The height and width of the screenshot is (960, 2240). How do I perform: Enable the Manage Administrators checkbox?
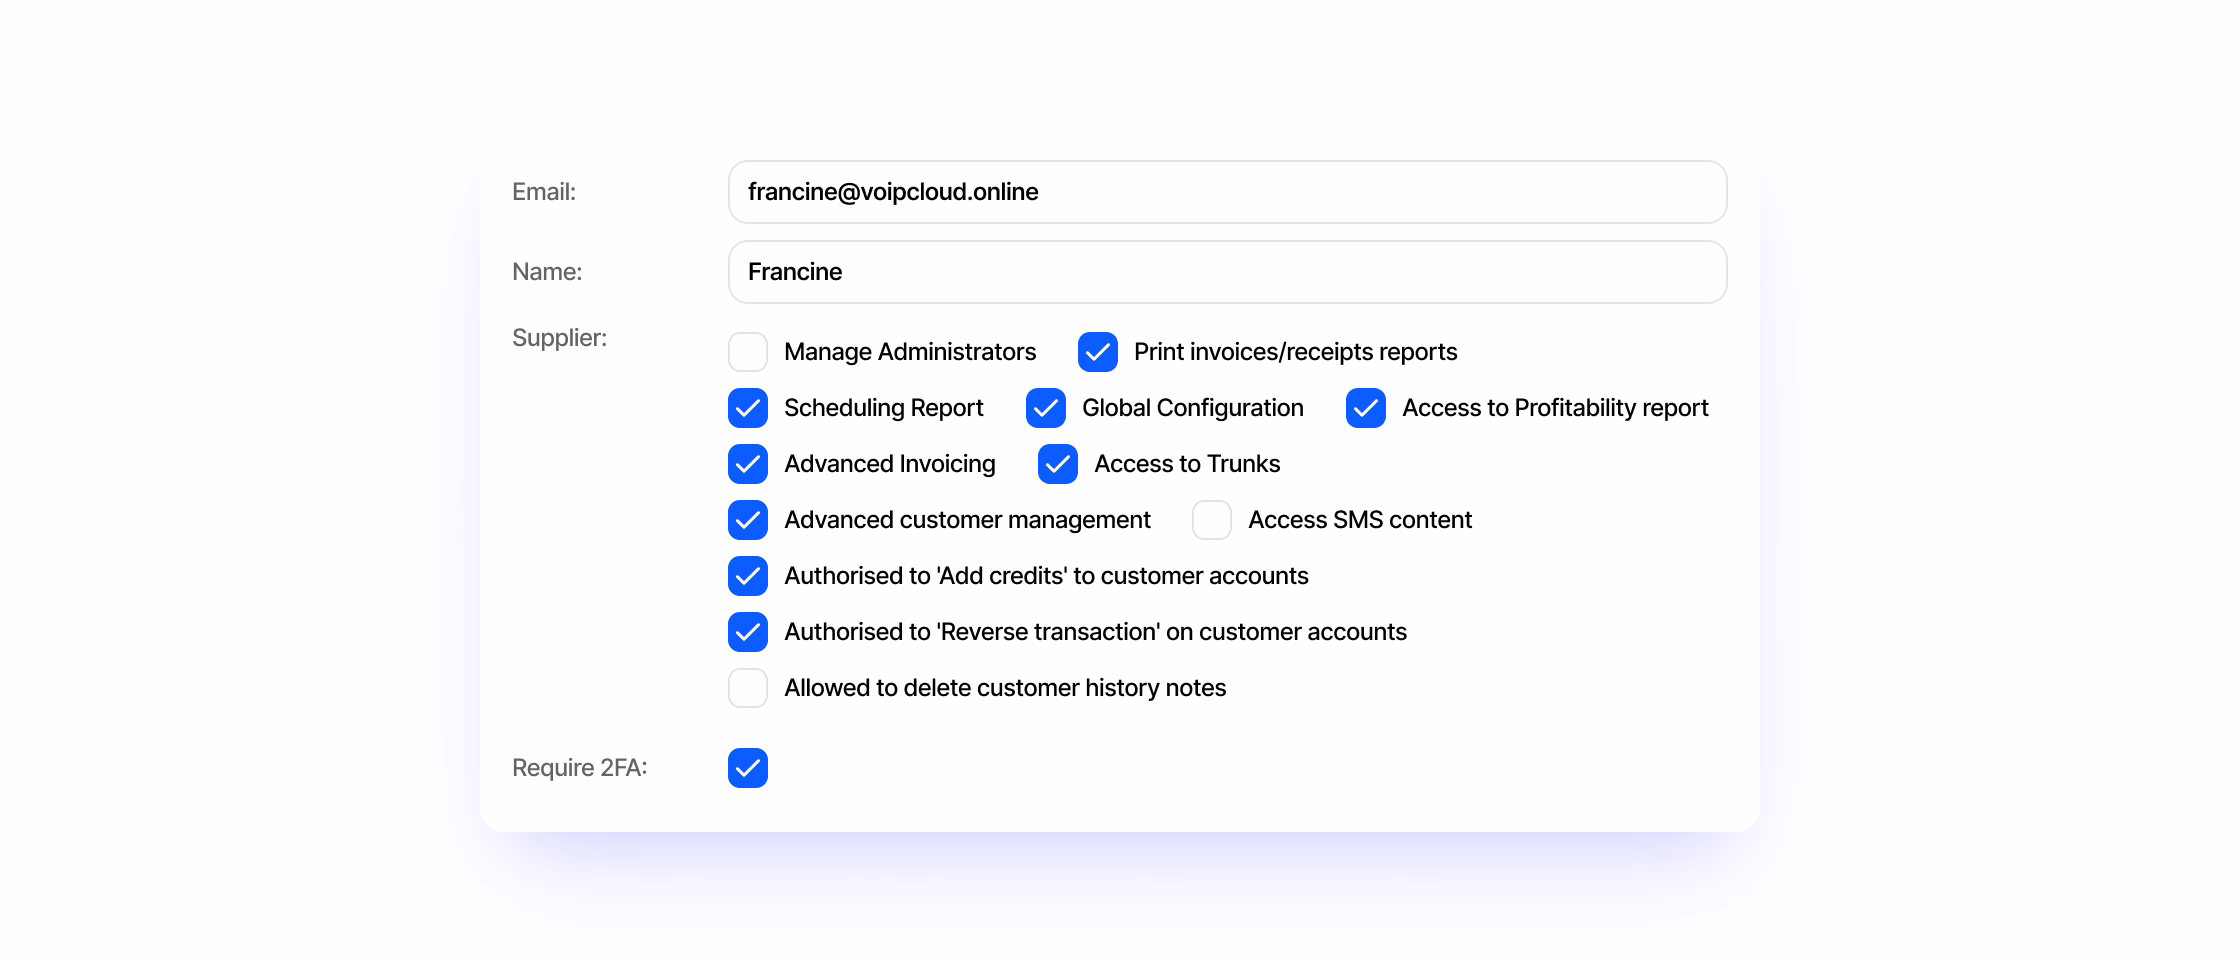coord(748,352)
